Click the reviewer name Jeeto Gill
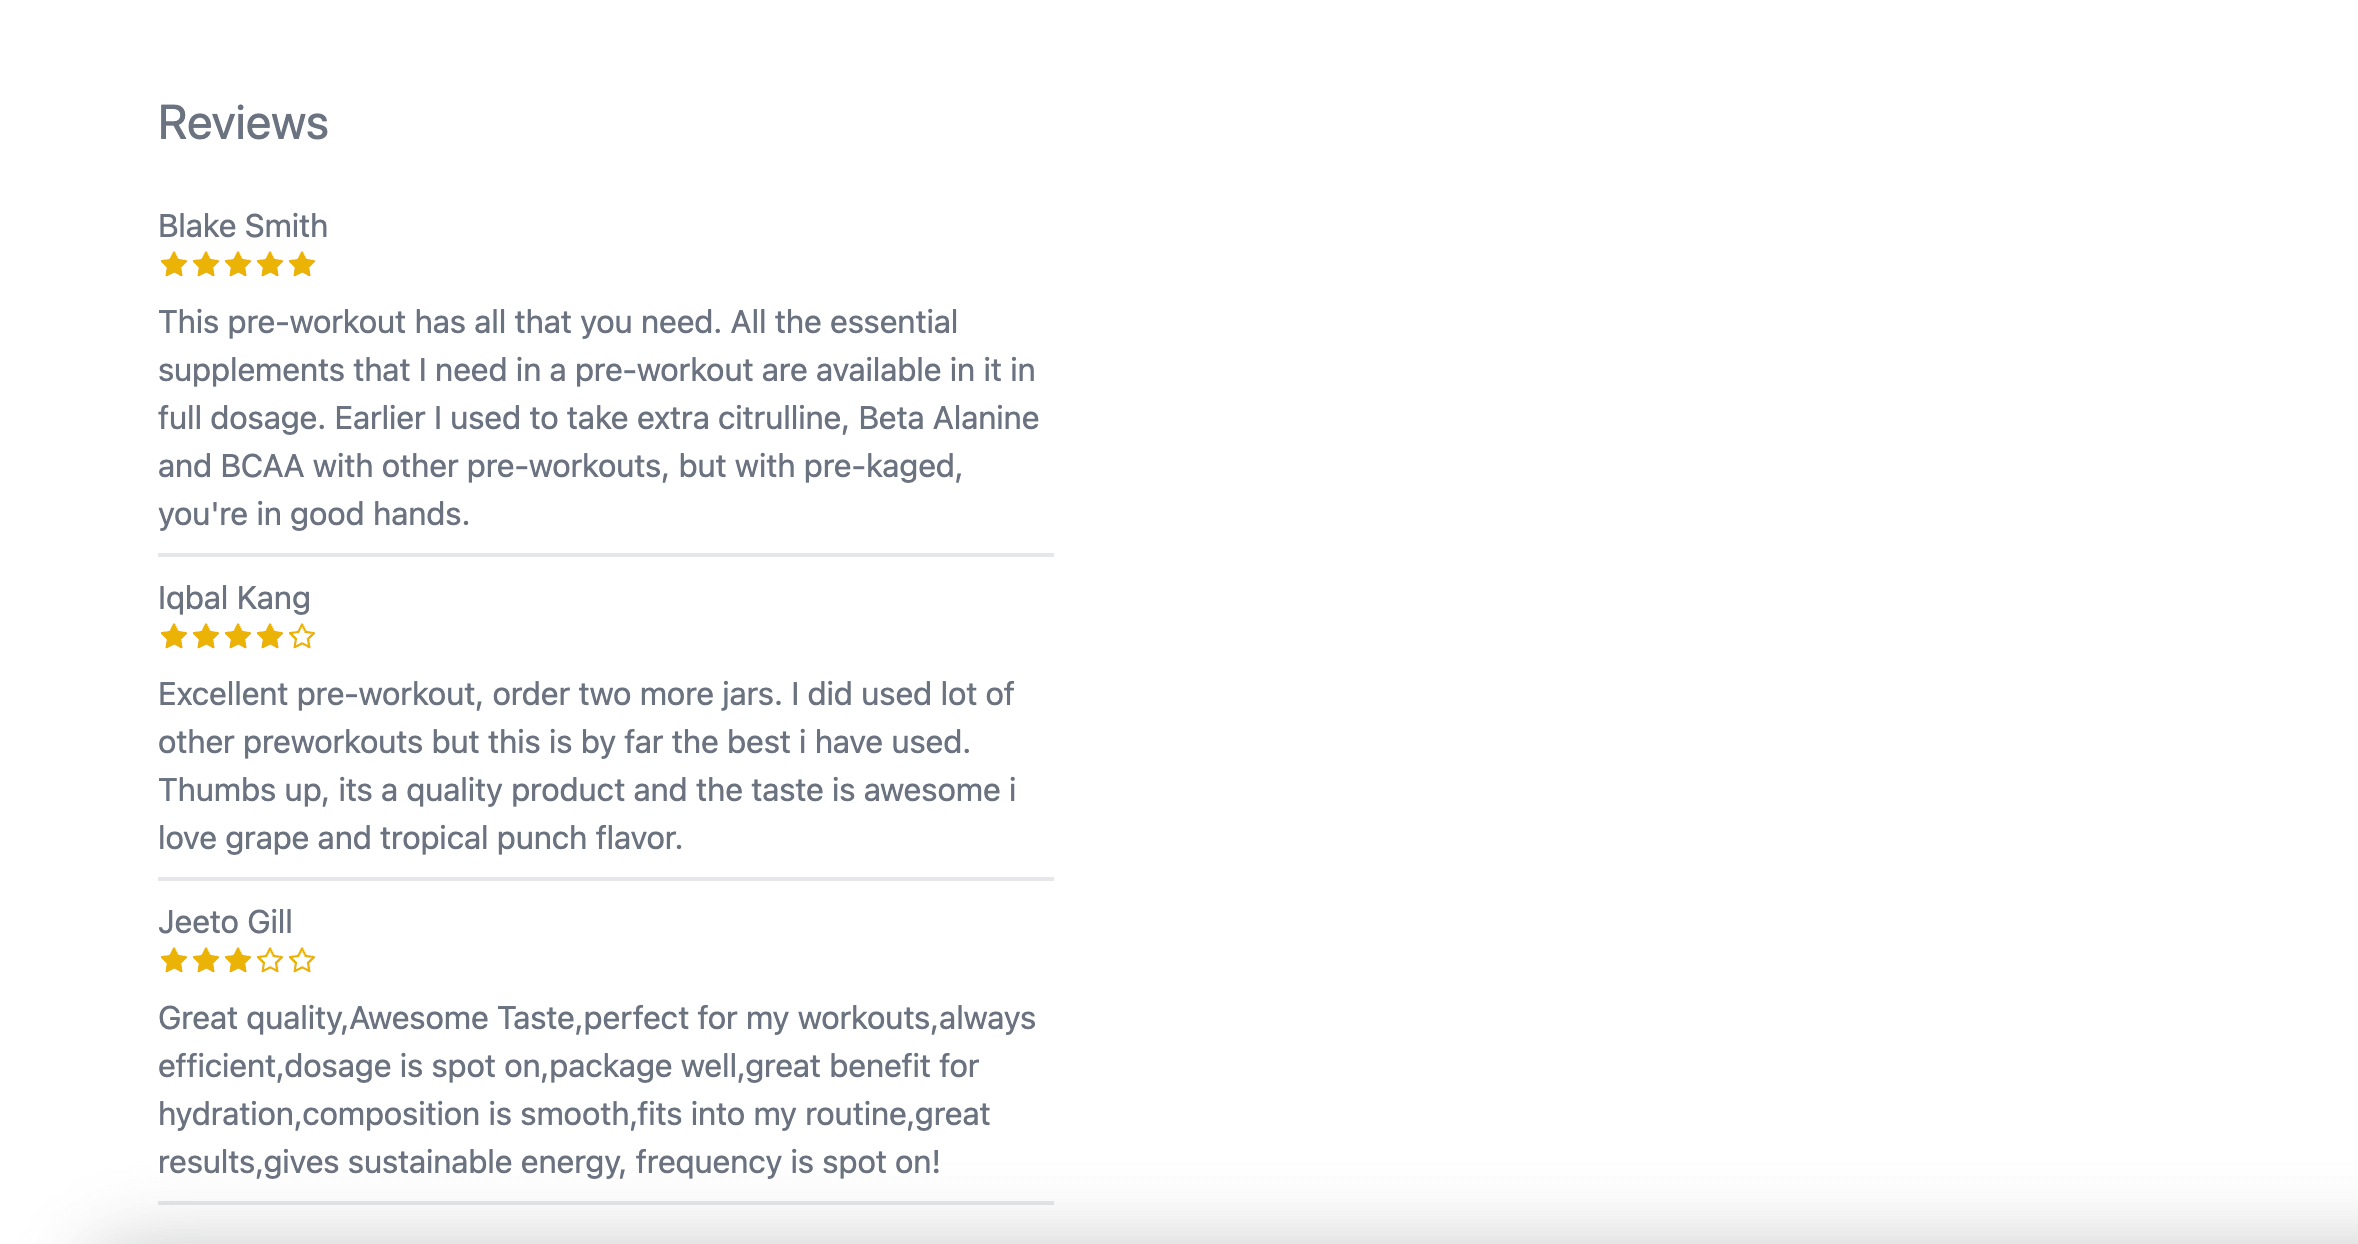 point(225,922)
